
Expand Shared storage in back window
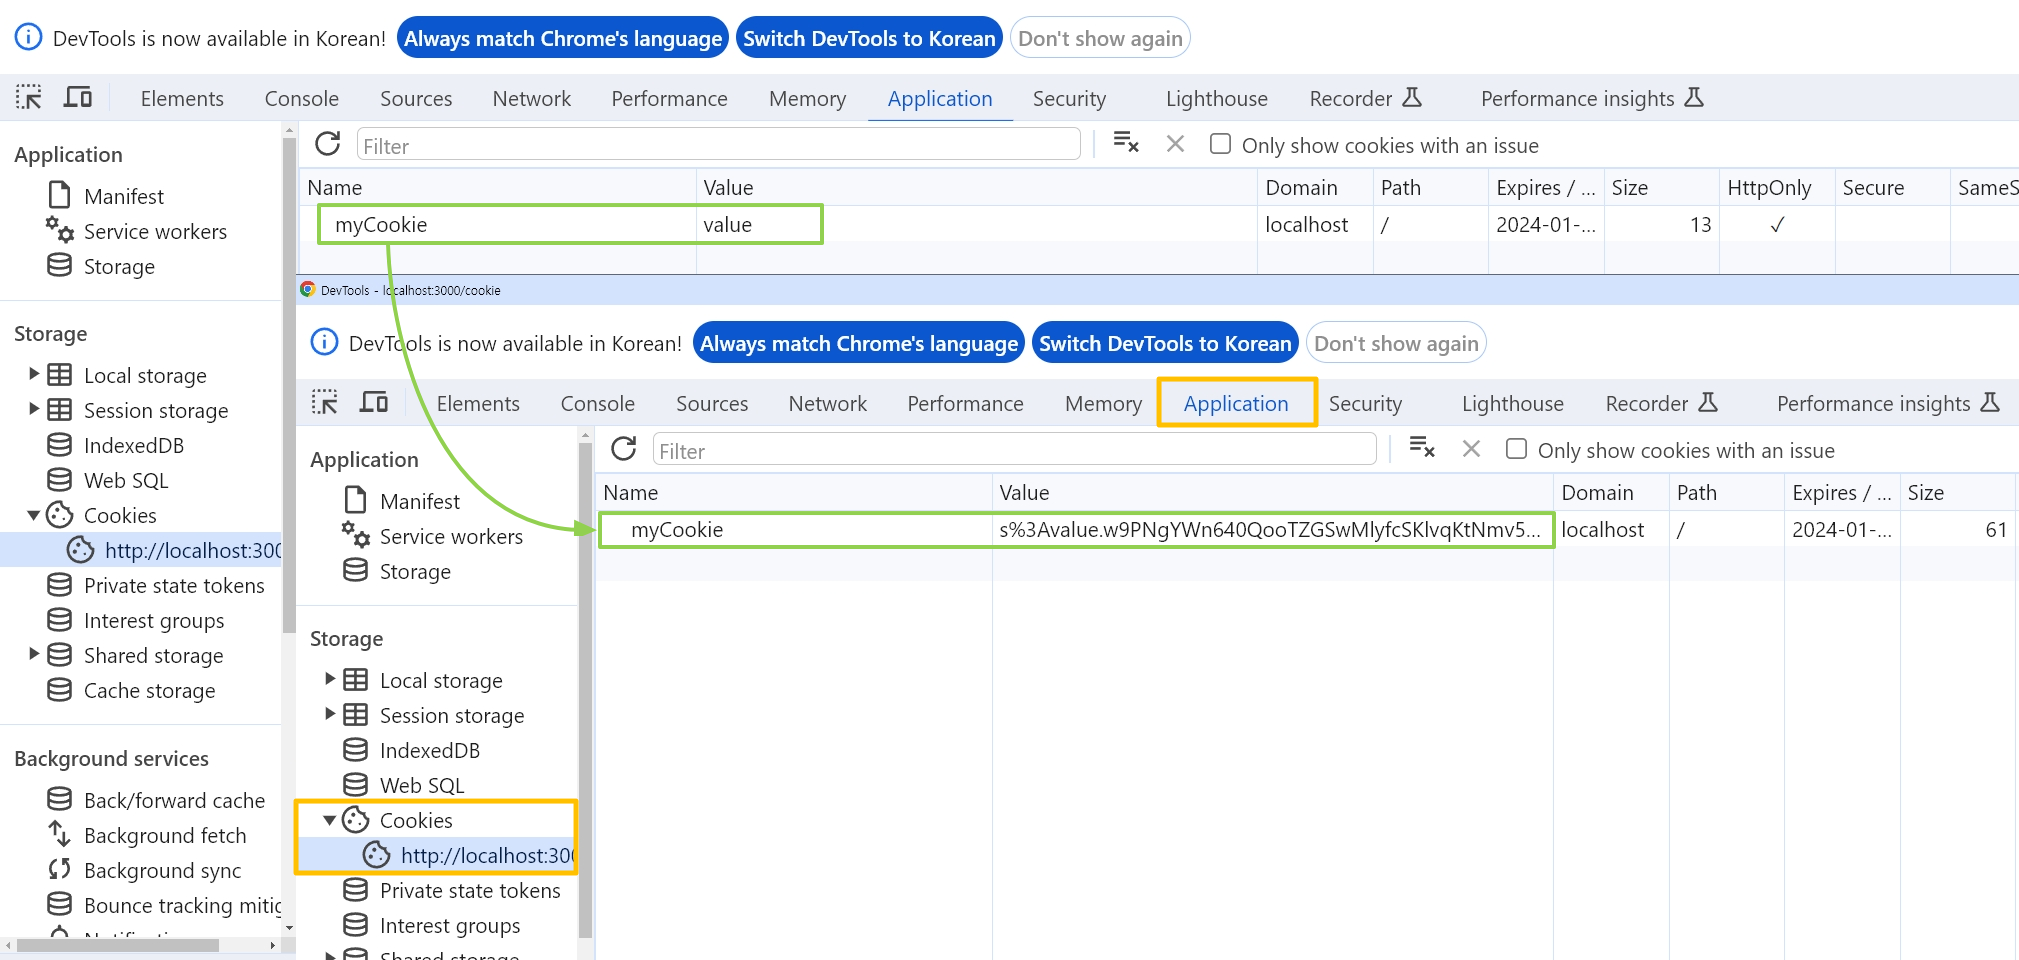(34, 654)
